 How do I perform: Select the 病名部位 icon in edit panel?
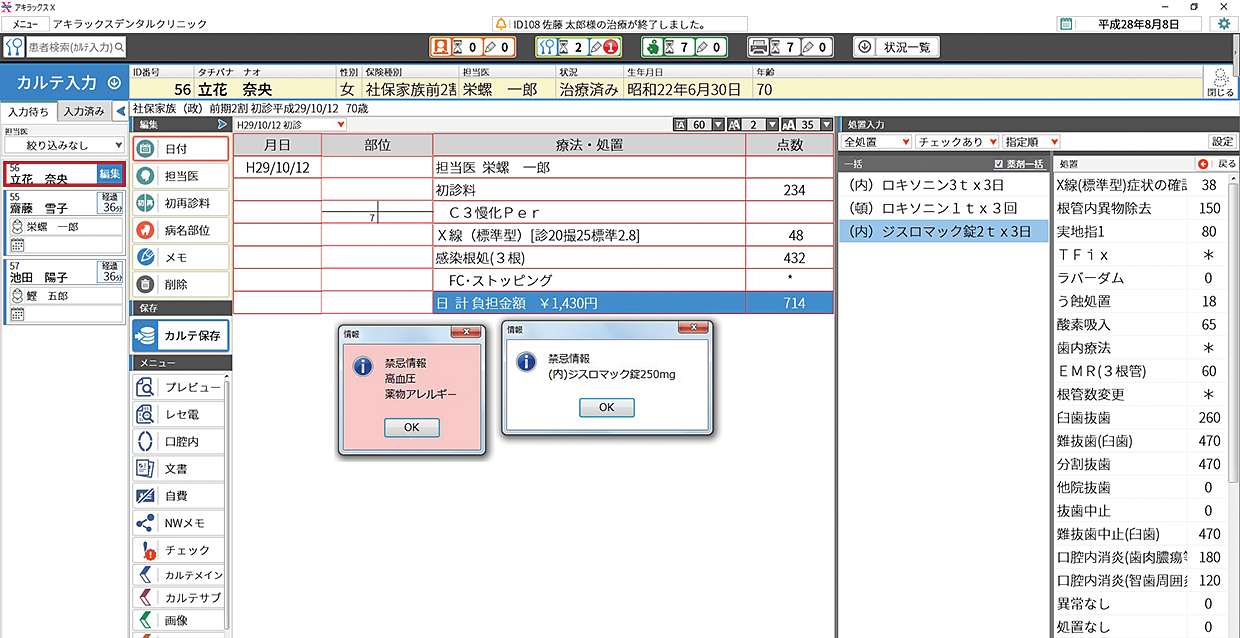145,230
